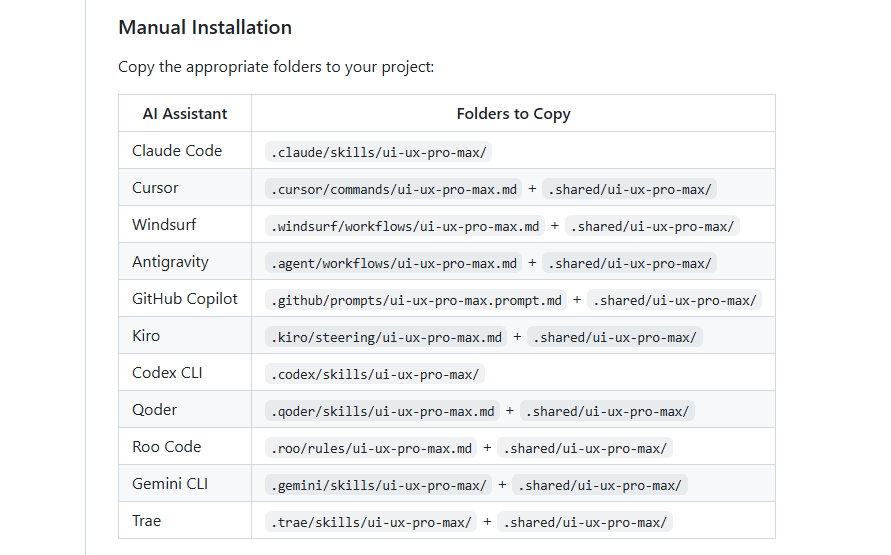Viewport: 891px width, 555px height.
Task: Click the AI Assistant column header
Action: (x=185, y=114)
